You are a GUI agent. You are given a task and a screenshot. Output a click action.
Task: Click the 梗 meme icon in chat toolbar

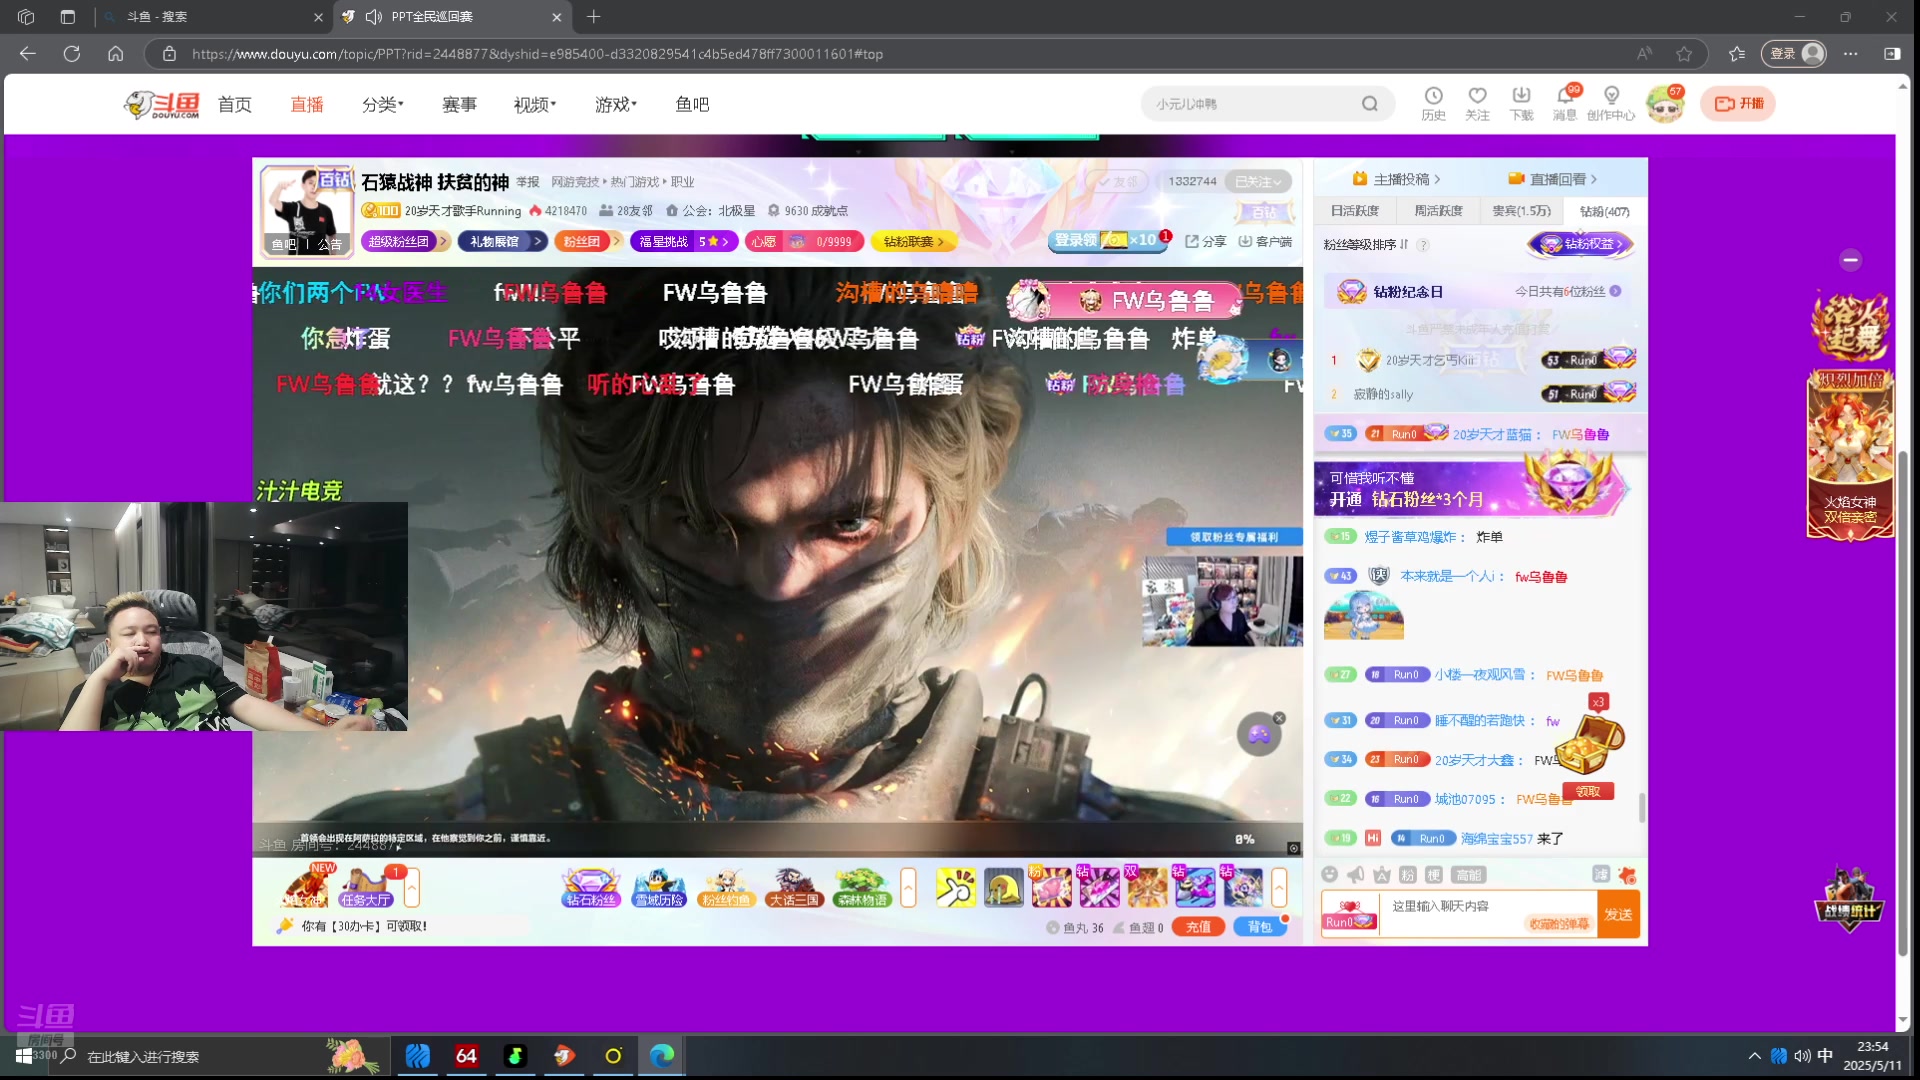tap(1433, 875)
